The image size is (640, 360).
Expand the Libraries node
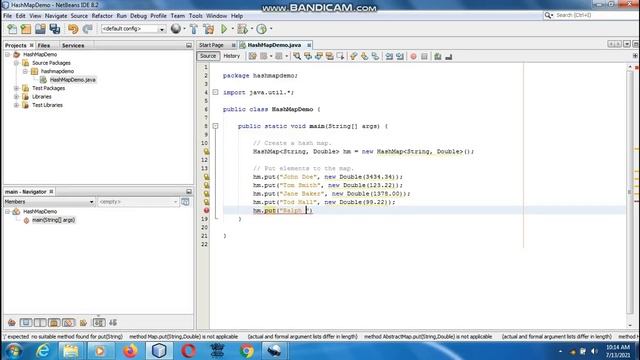coord(16,97)
